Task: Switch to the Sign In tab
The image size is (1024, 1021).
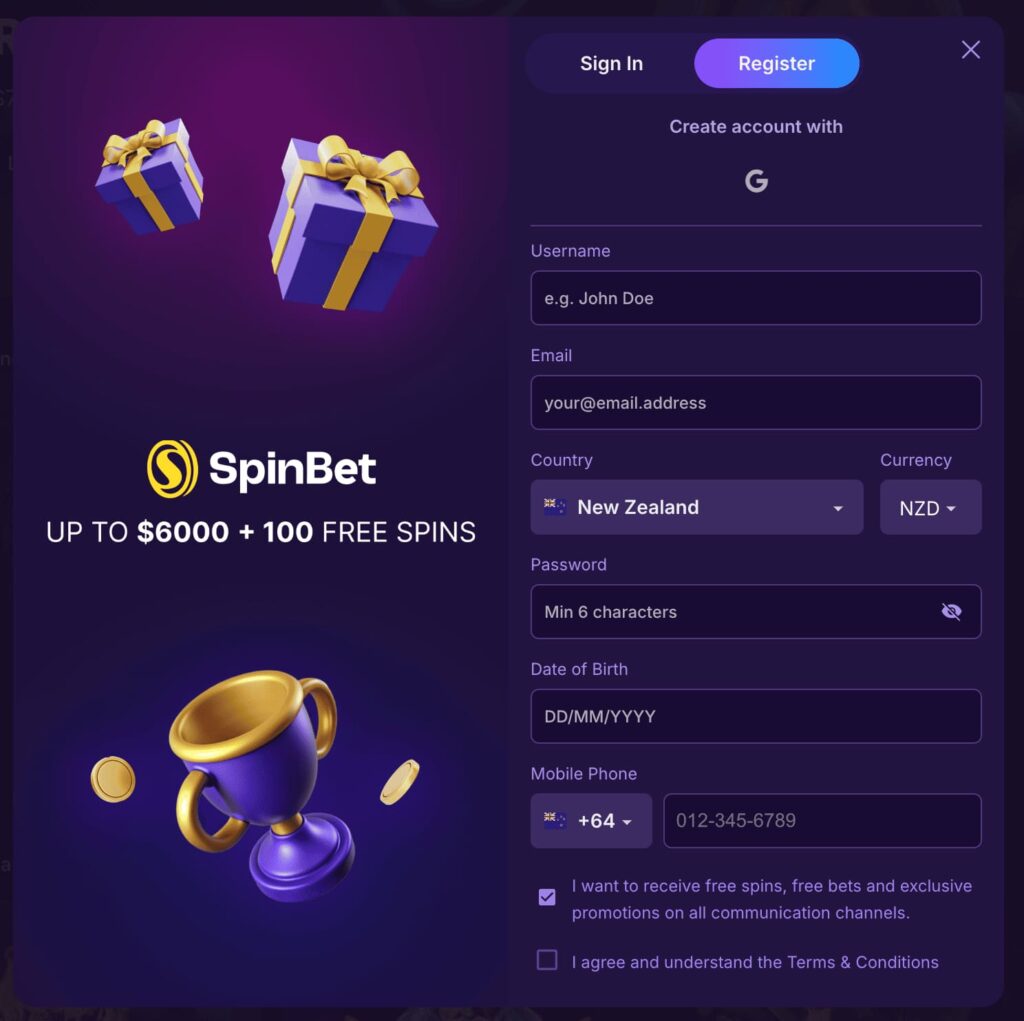Action: tap(611, 64)
